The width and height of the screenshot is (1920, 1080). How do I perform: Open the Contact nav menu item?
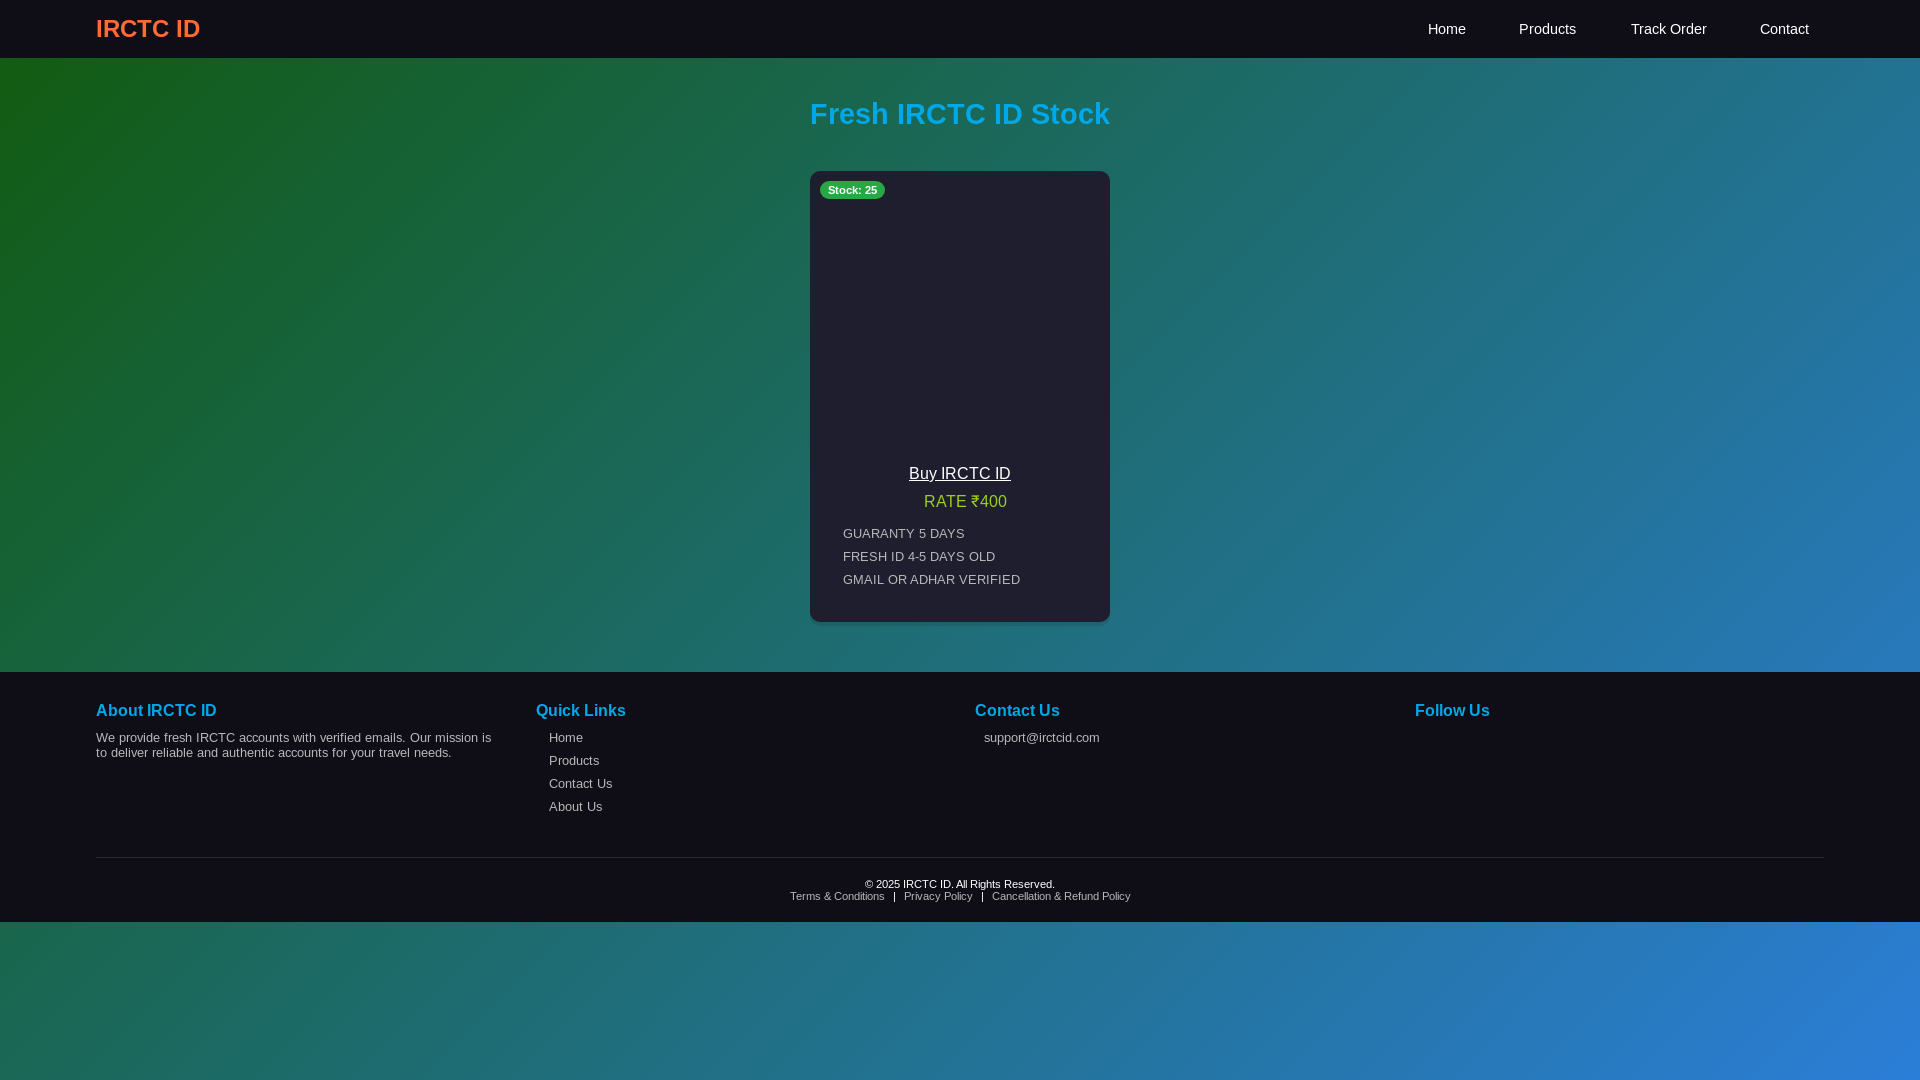(1784, 29)
